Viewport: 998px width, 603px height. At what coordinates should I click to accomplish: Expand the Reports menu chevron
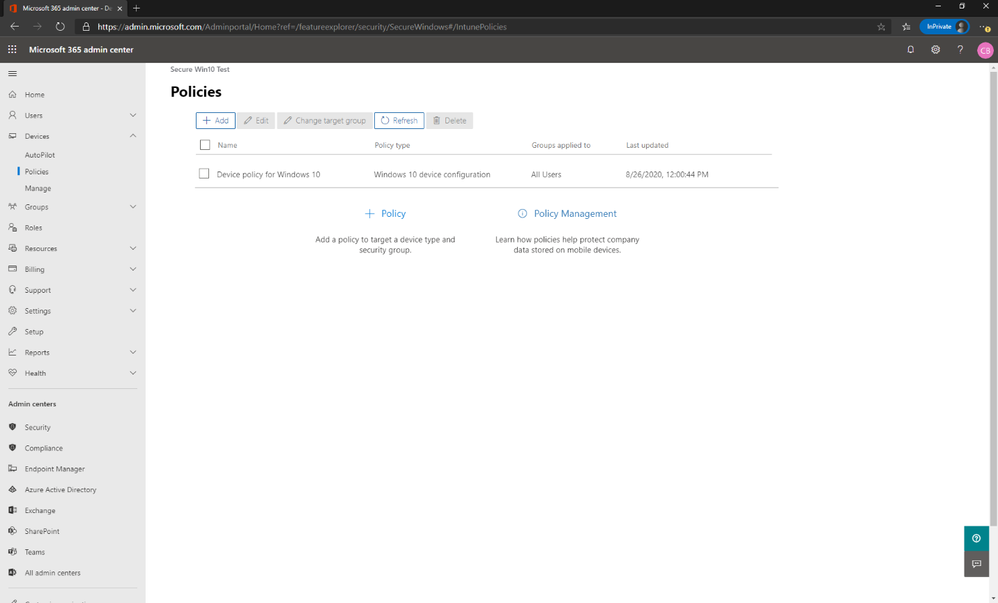133,352
